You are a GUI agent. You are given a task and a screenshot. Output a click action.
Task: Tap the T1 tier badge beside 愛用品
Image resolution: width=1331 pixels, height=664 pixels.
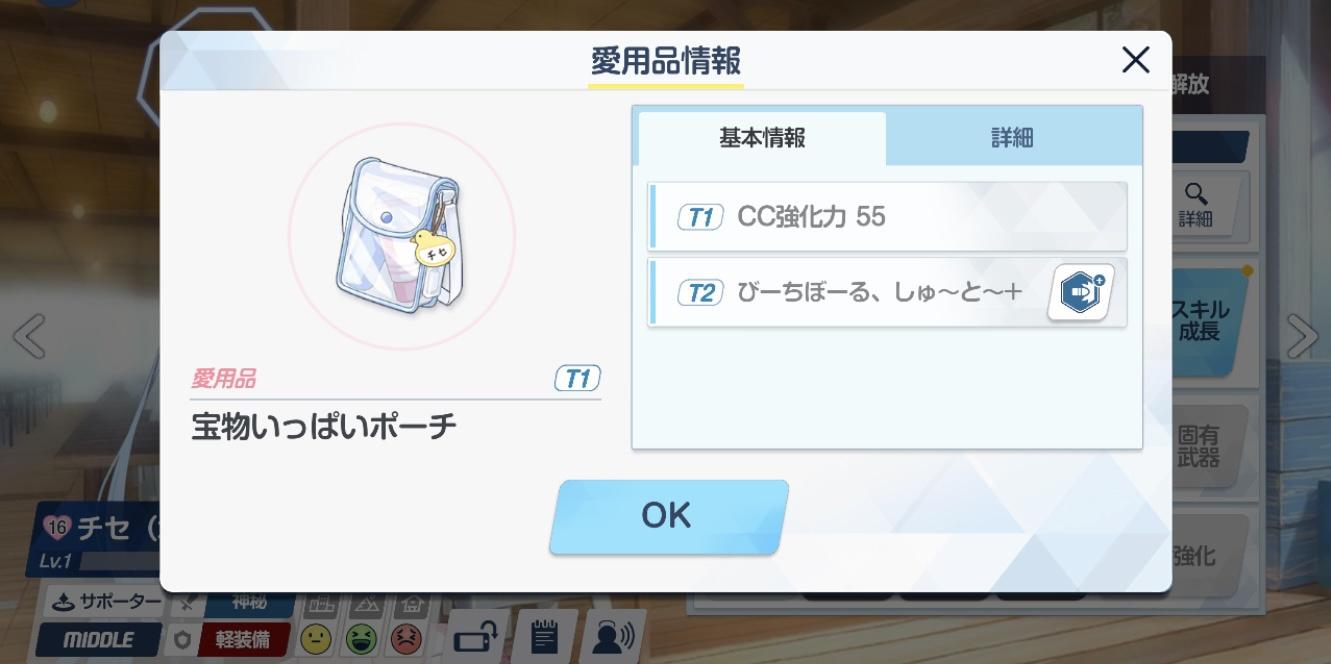click(577, 379)
